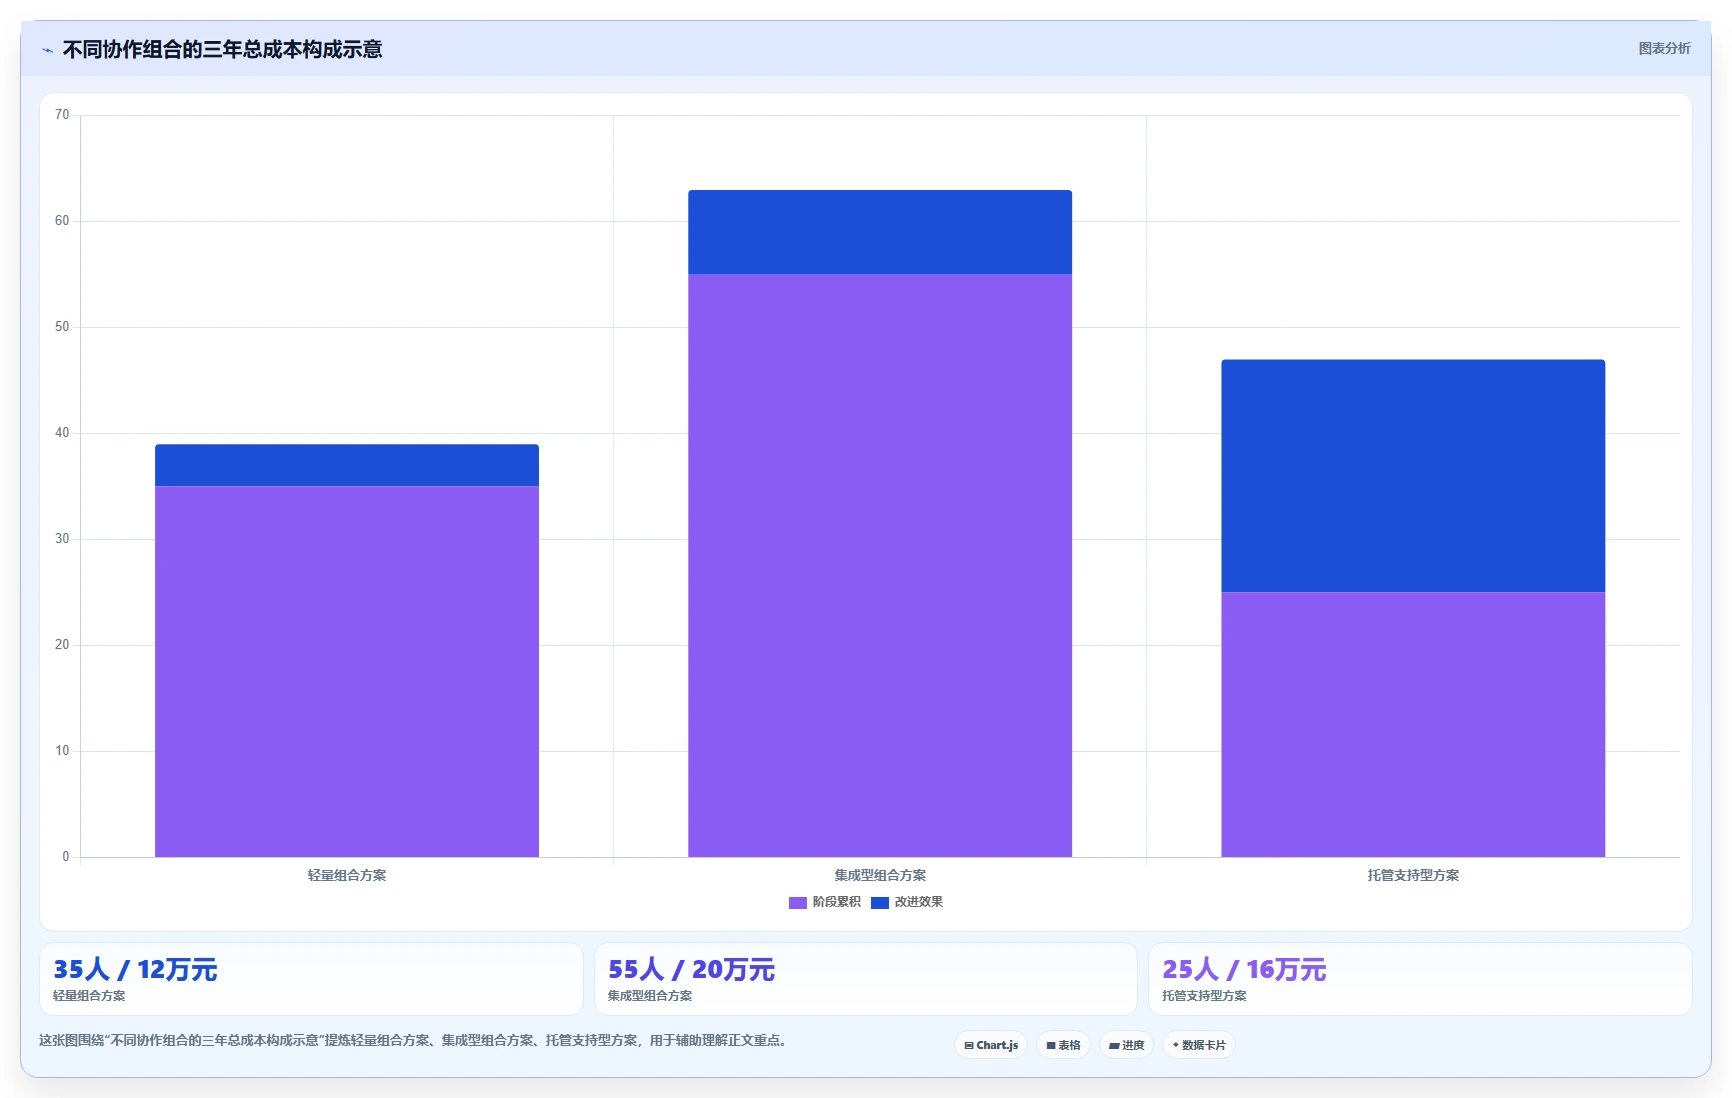This screenshot has height=1098, width=1732.
Task: Click the purple 阶段累积 legend swatch
Action: [x=798, y=902]
